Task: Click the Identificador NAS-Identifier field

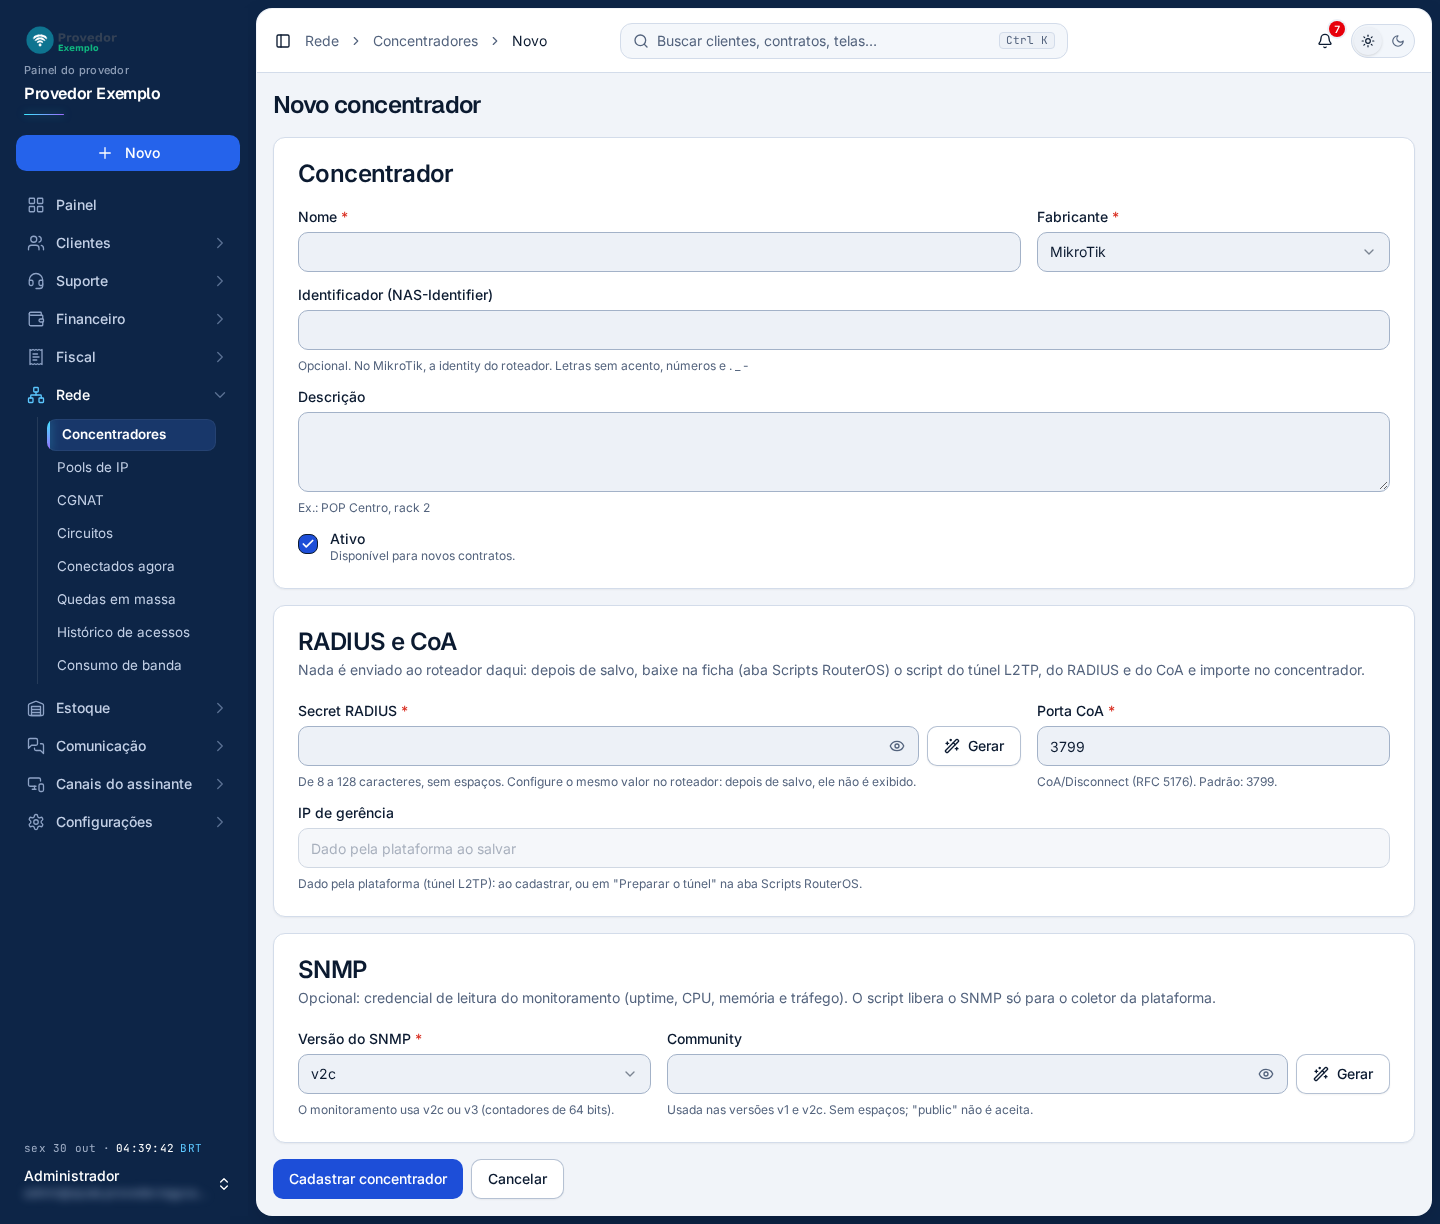Action: point(844,330)
